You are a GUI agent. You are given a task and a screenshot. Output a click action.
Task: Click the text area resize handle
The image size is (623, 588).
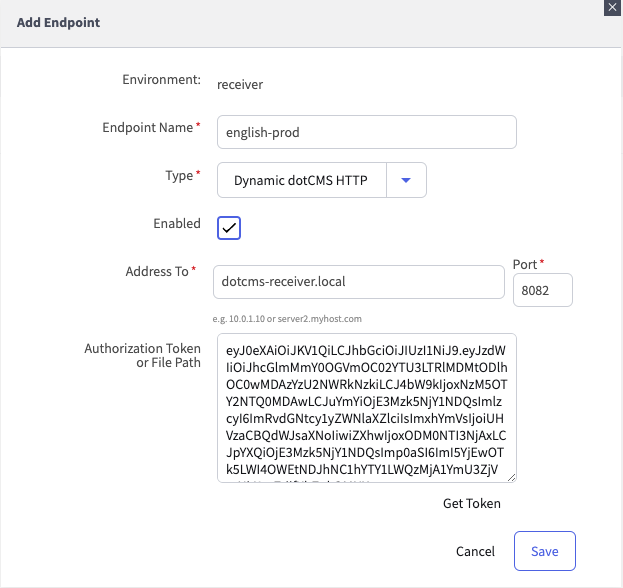pyautogui.click(x=511, y=478)
